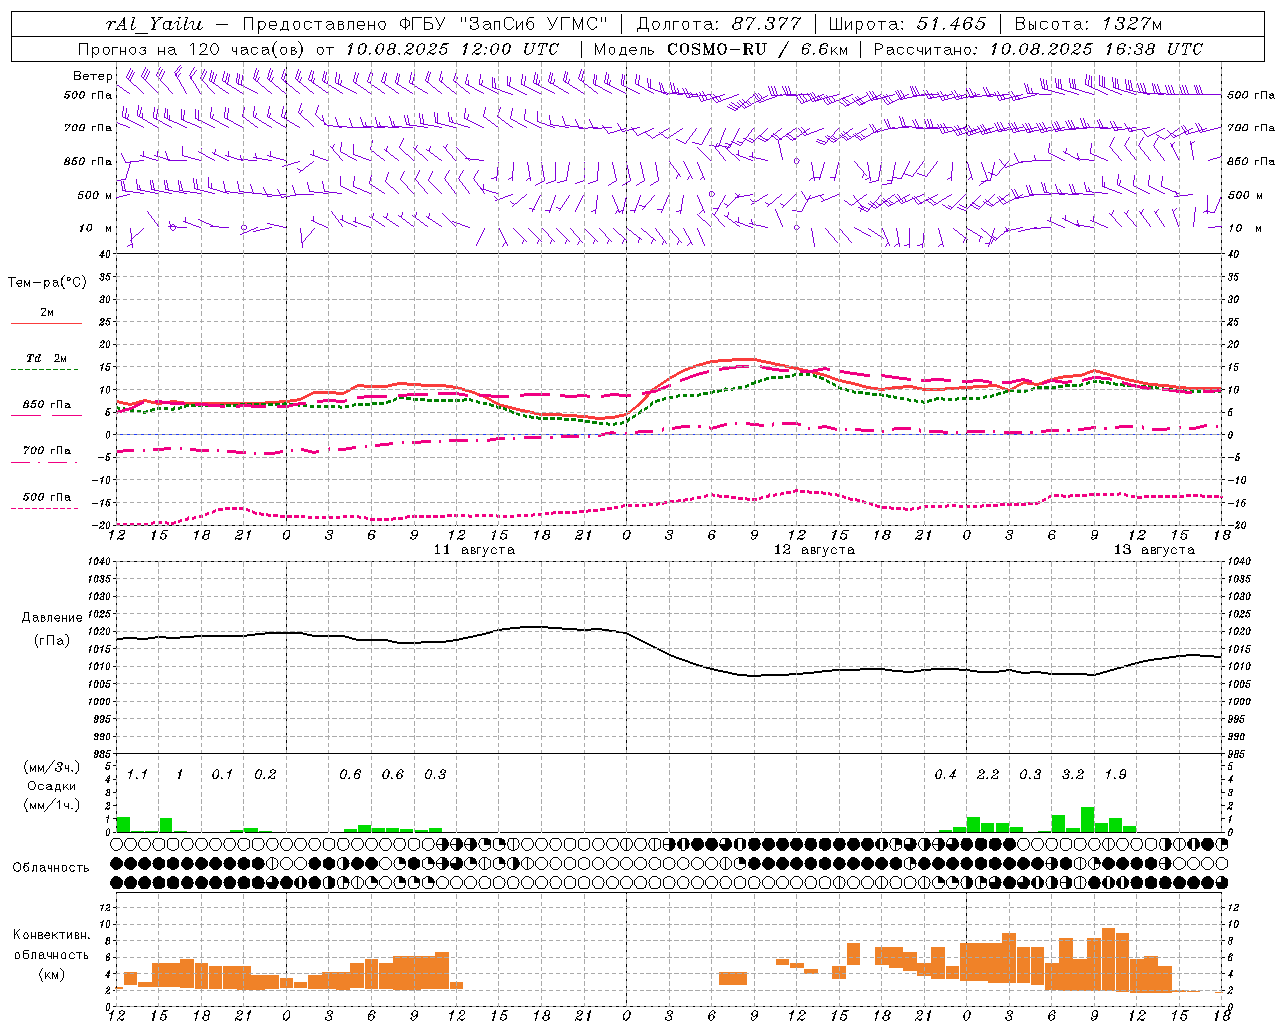
Task: Click the computed time "10.08.2025 16:38 UTC"
Action: click(1096, 49)
